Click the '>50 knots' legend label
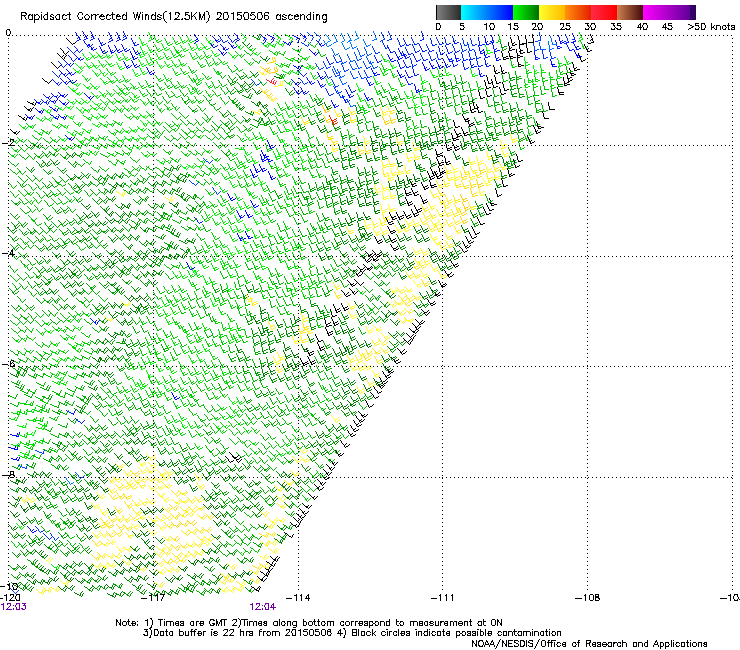This screenshot has width=740, height=650. click(711, 27)
